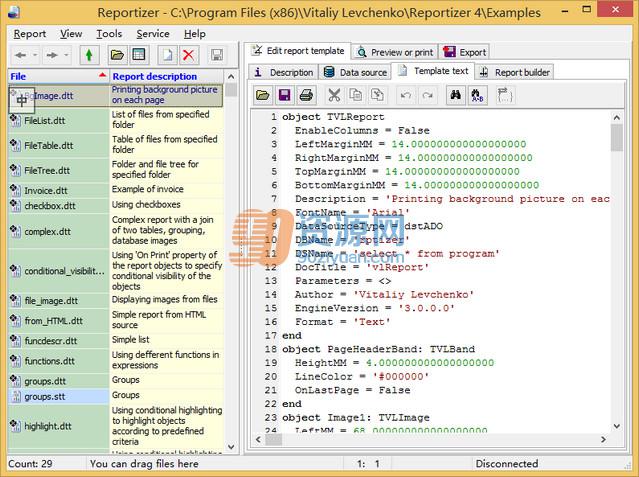
Task: Select from_HTML.dtt in file list
Action: point(58,321)
